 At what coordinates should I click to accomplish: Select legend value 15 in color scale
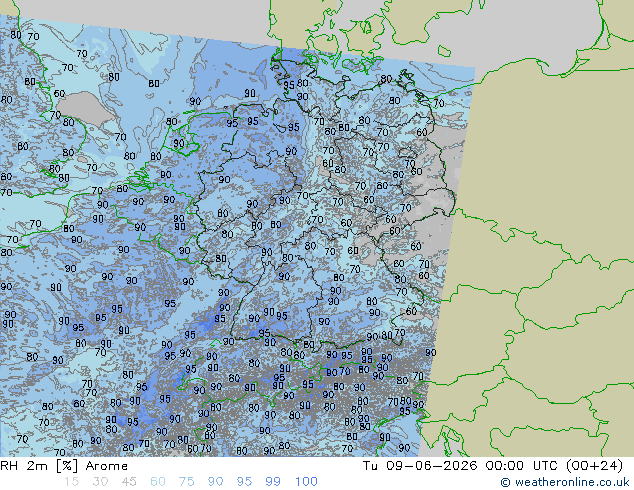71,482
